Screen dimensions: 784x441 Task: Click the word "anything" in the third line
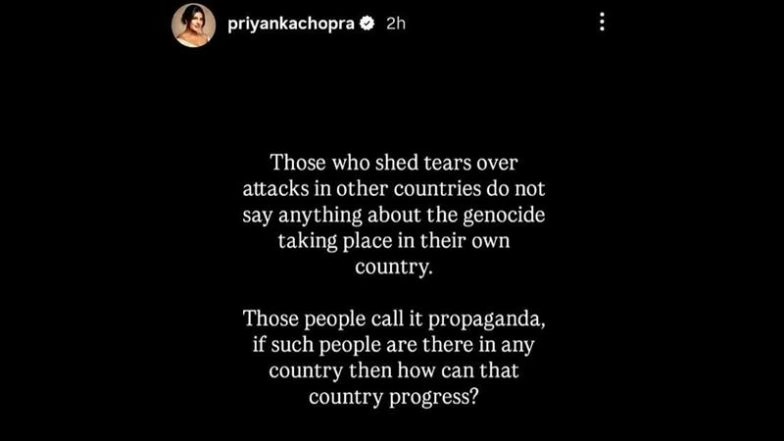coord(320,216)
